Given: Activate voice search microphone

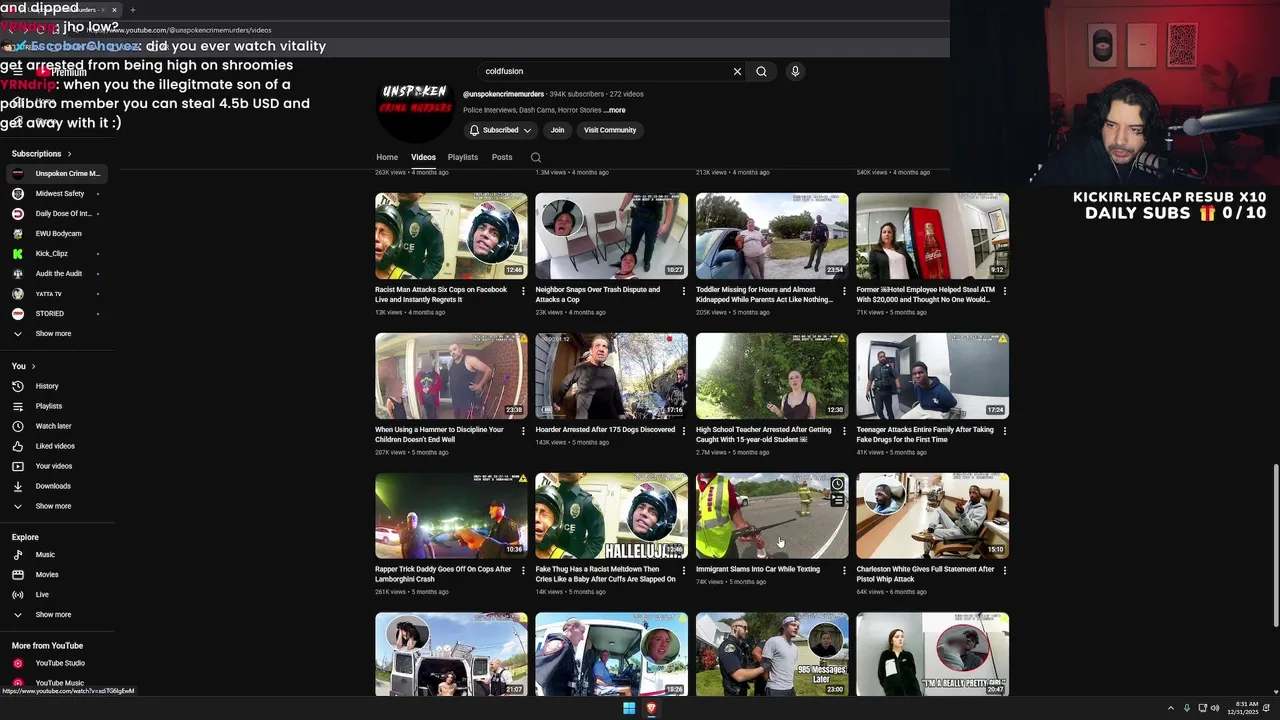Looking at the screenshot, I should (x=795, y=72).
